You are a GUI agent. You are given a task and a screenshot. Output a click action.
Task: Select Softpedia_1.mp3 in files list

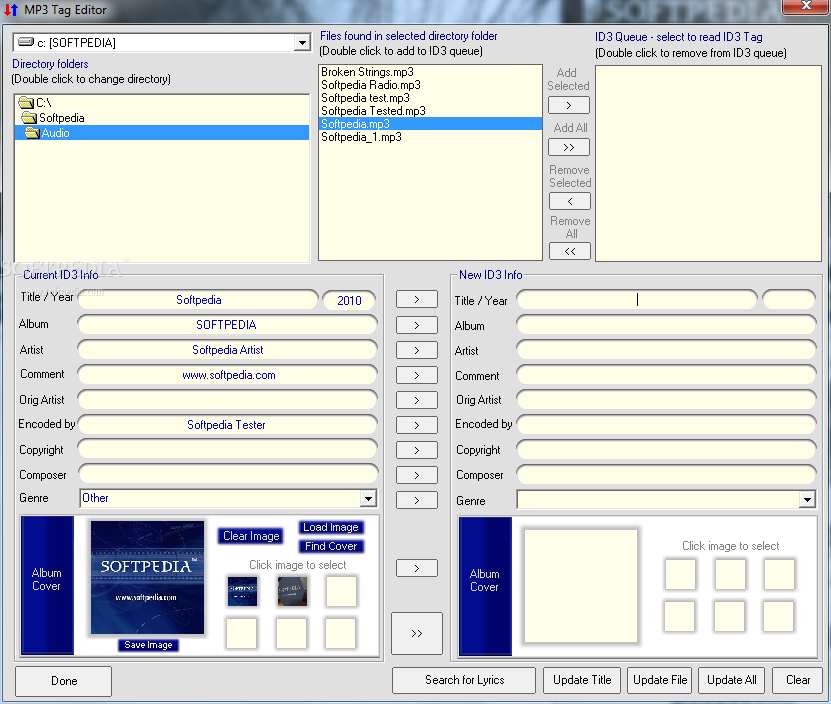coord(430,137)
